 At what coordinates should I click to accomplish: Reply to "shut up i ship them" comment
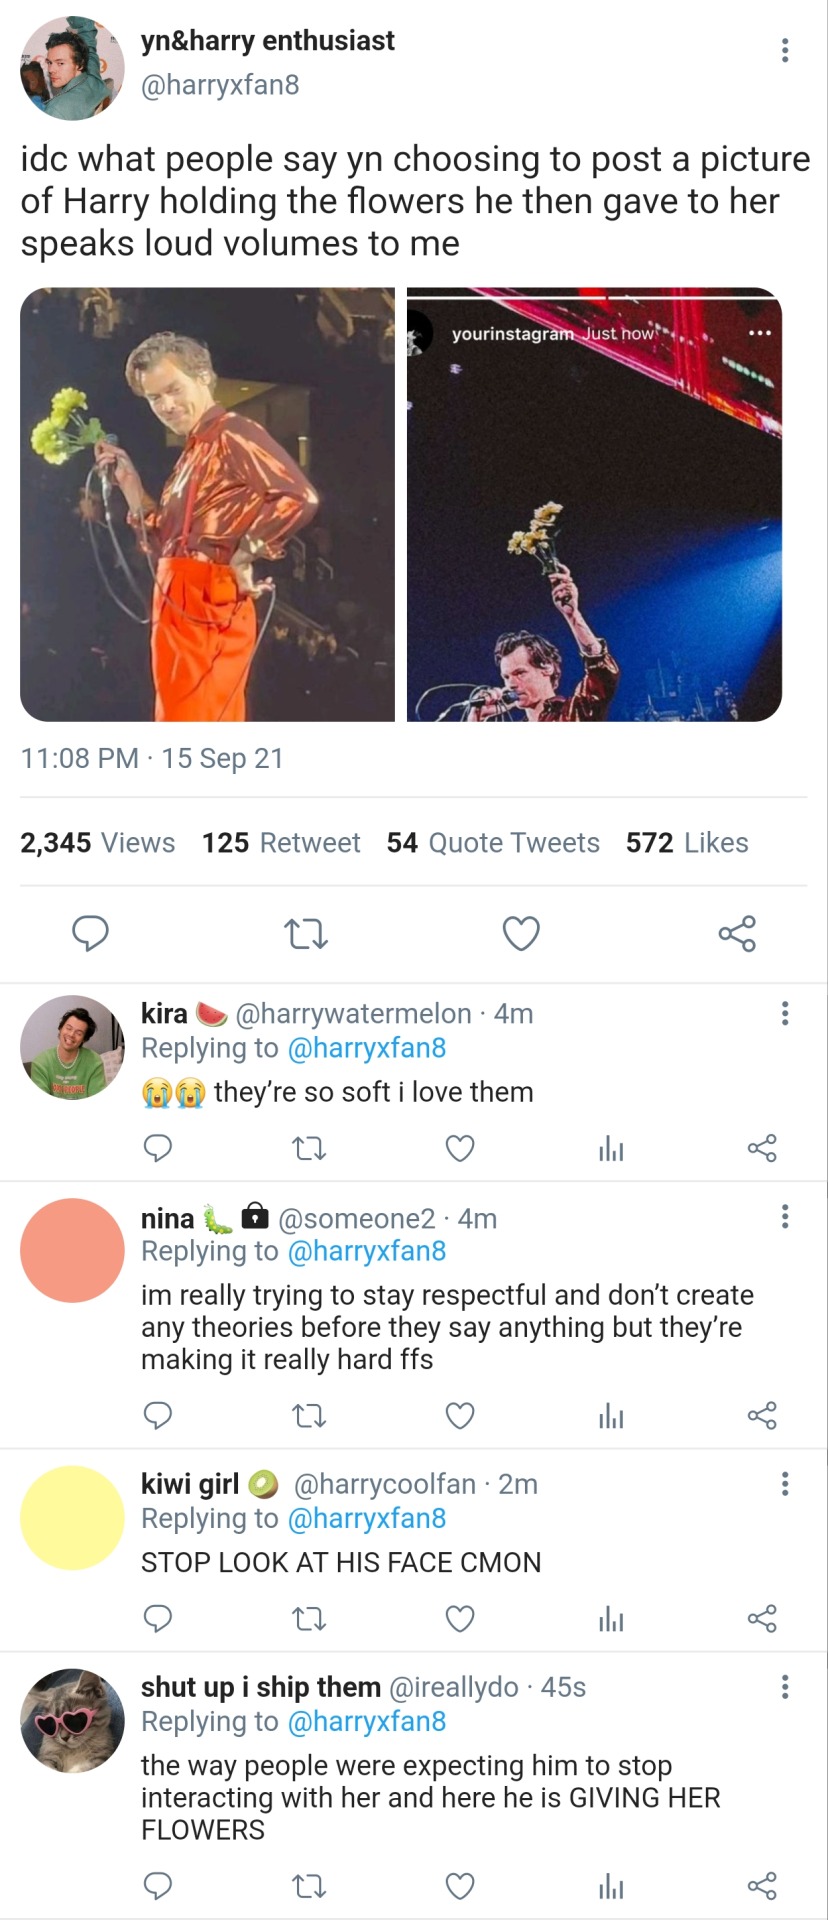coord(158,1886)
